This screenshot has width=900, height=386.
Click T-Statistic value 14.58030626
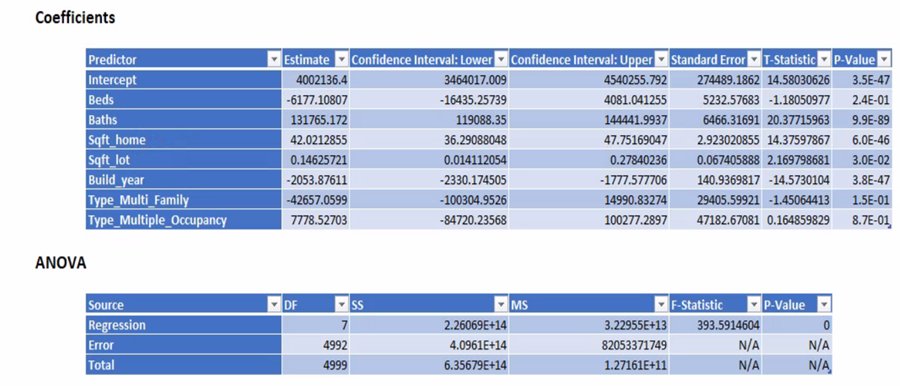point(797,80)
